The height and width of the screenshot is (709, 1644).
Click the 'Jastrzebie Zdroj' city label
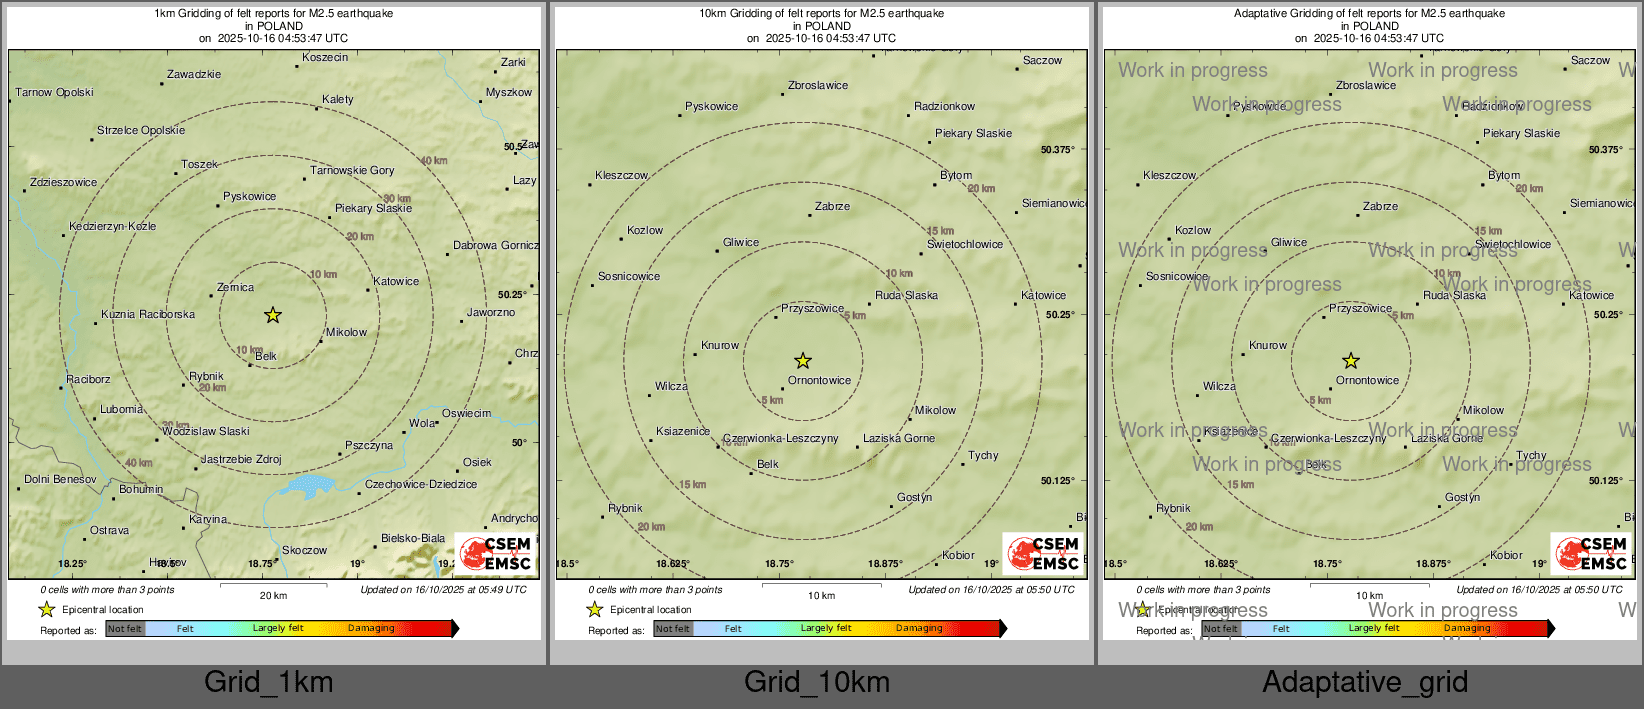pos(241,460)
